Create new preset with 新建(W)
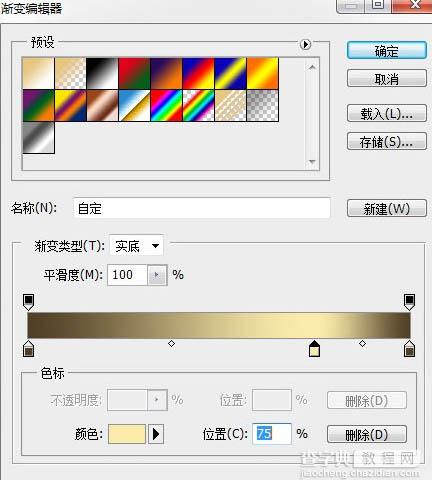 coord(387,209)
